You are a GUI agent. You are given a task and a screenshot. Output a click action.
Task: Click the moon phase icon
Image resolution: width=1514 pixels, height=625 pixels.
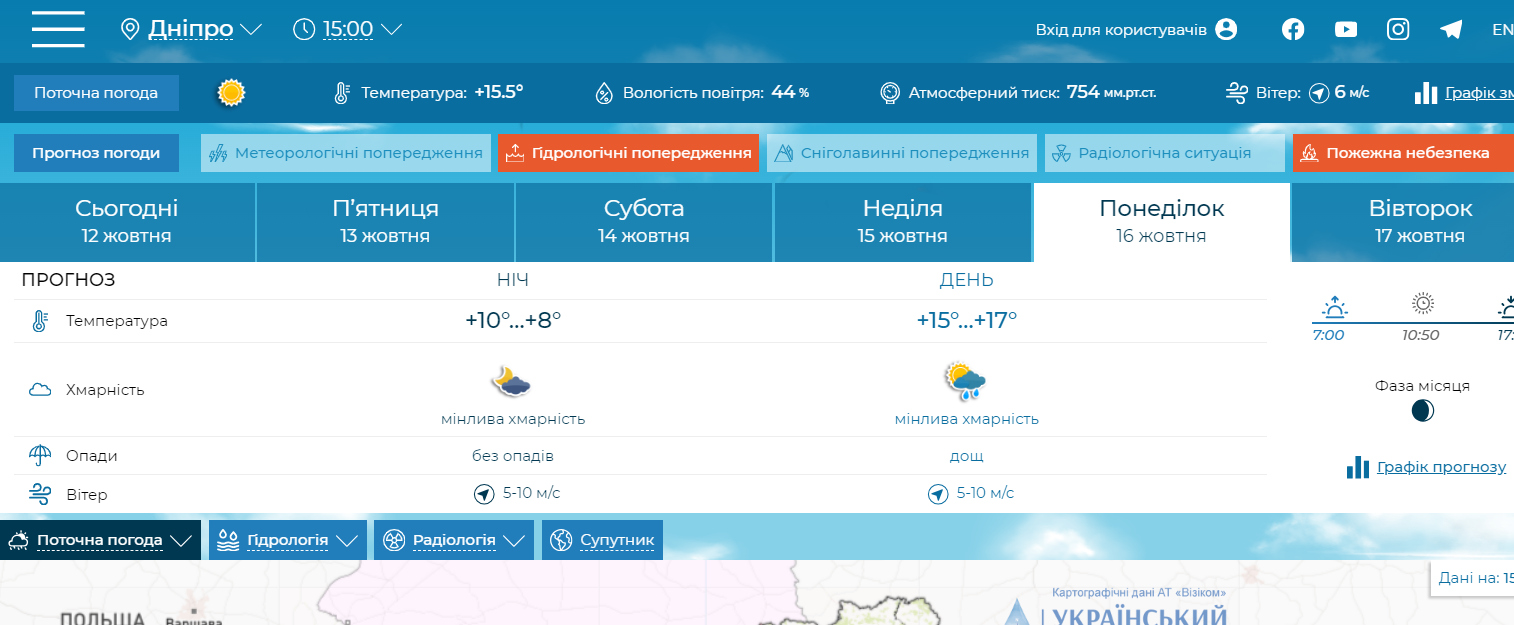(x=1422, y=410)
